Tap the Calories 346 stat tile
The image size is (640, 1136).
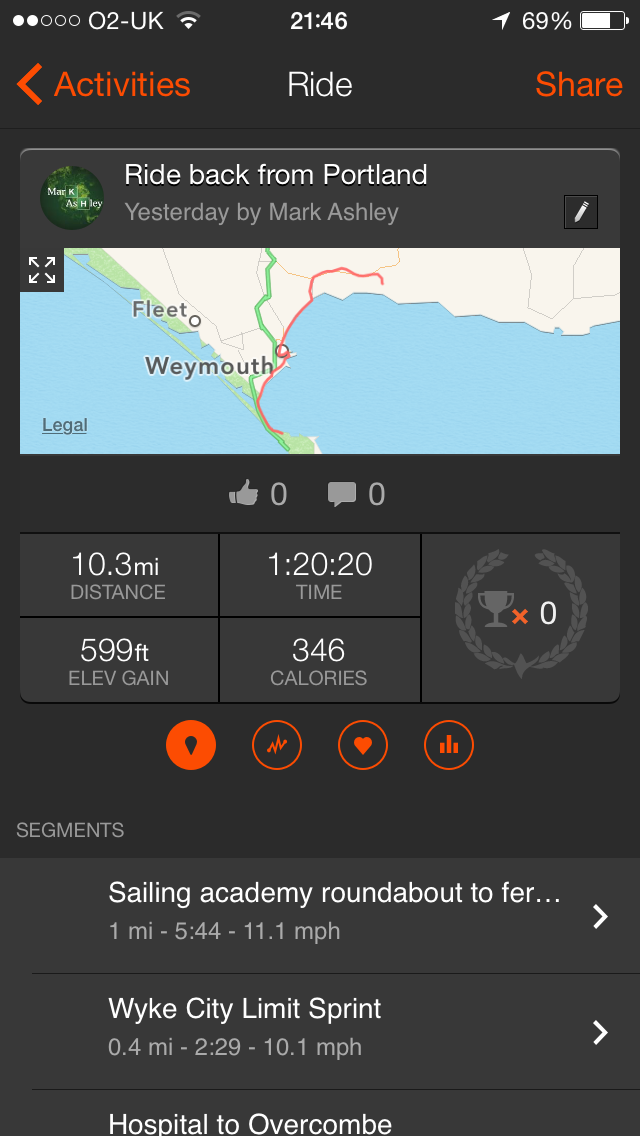click(x=320, y=661)
